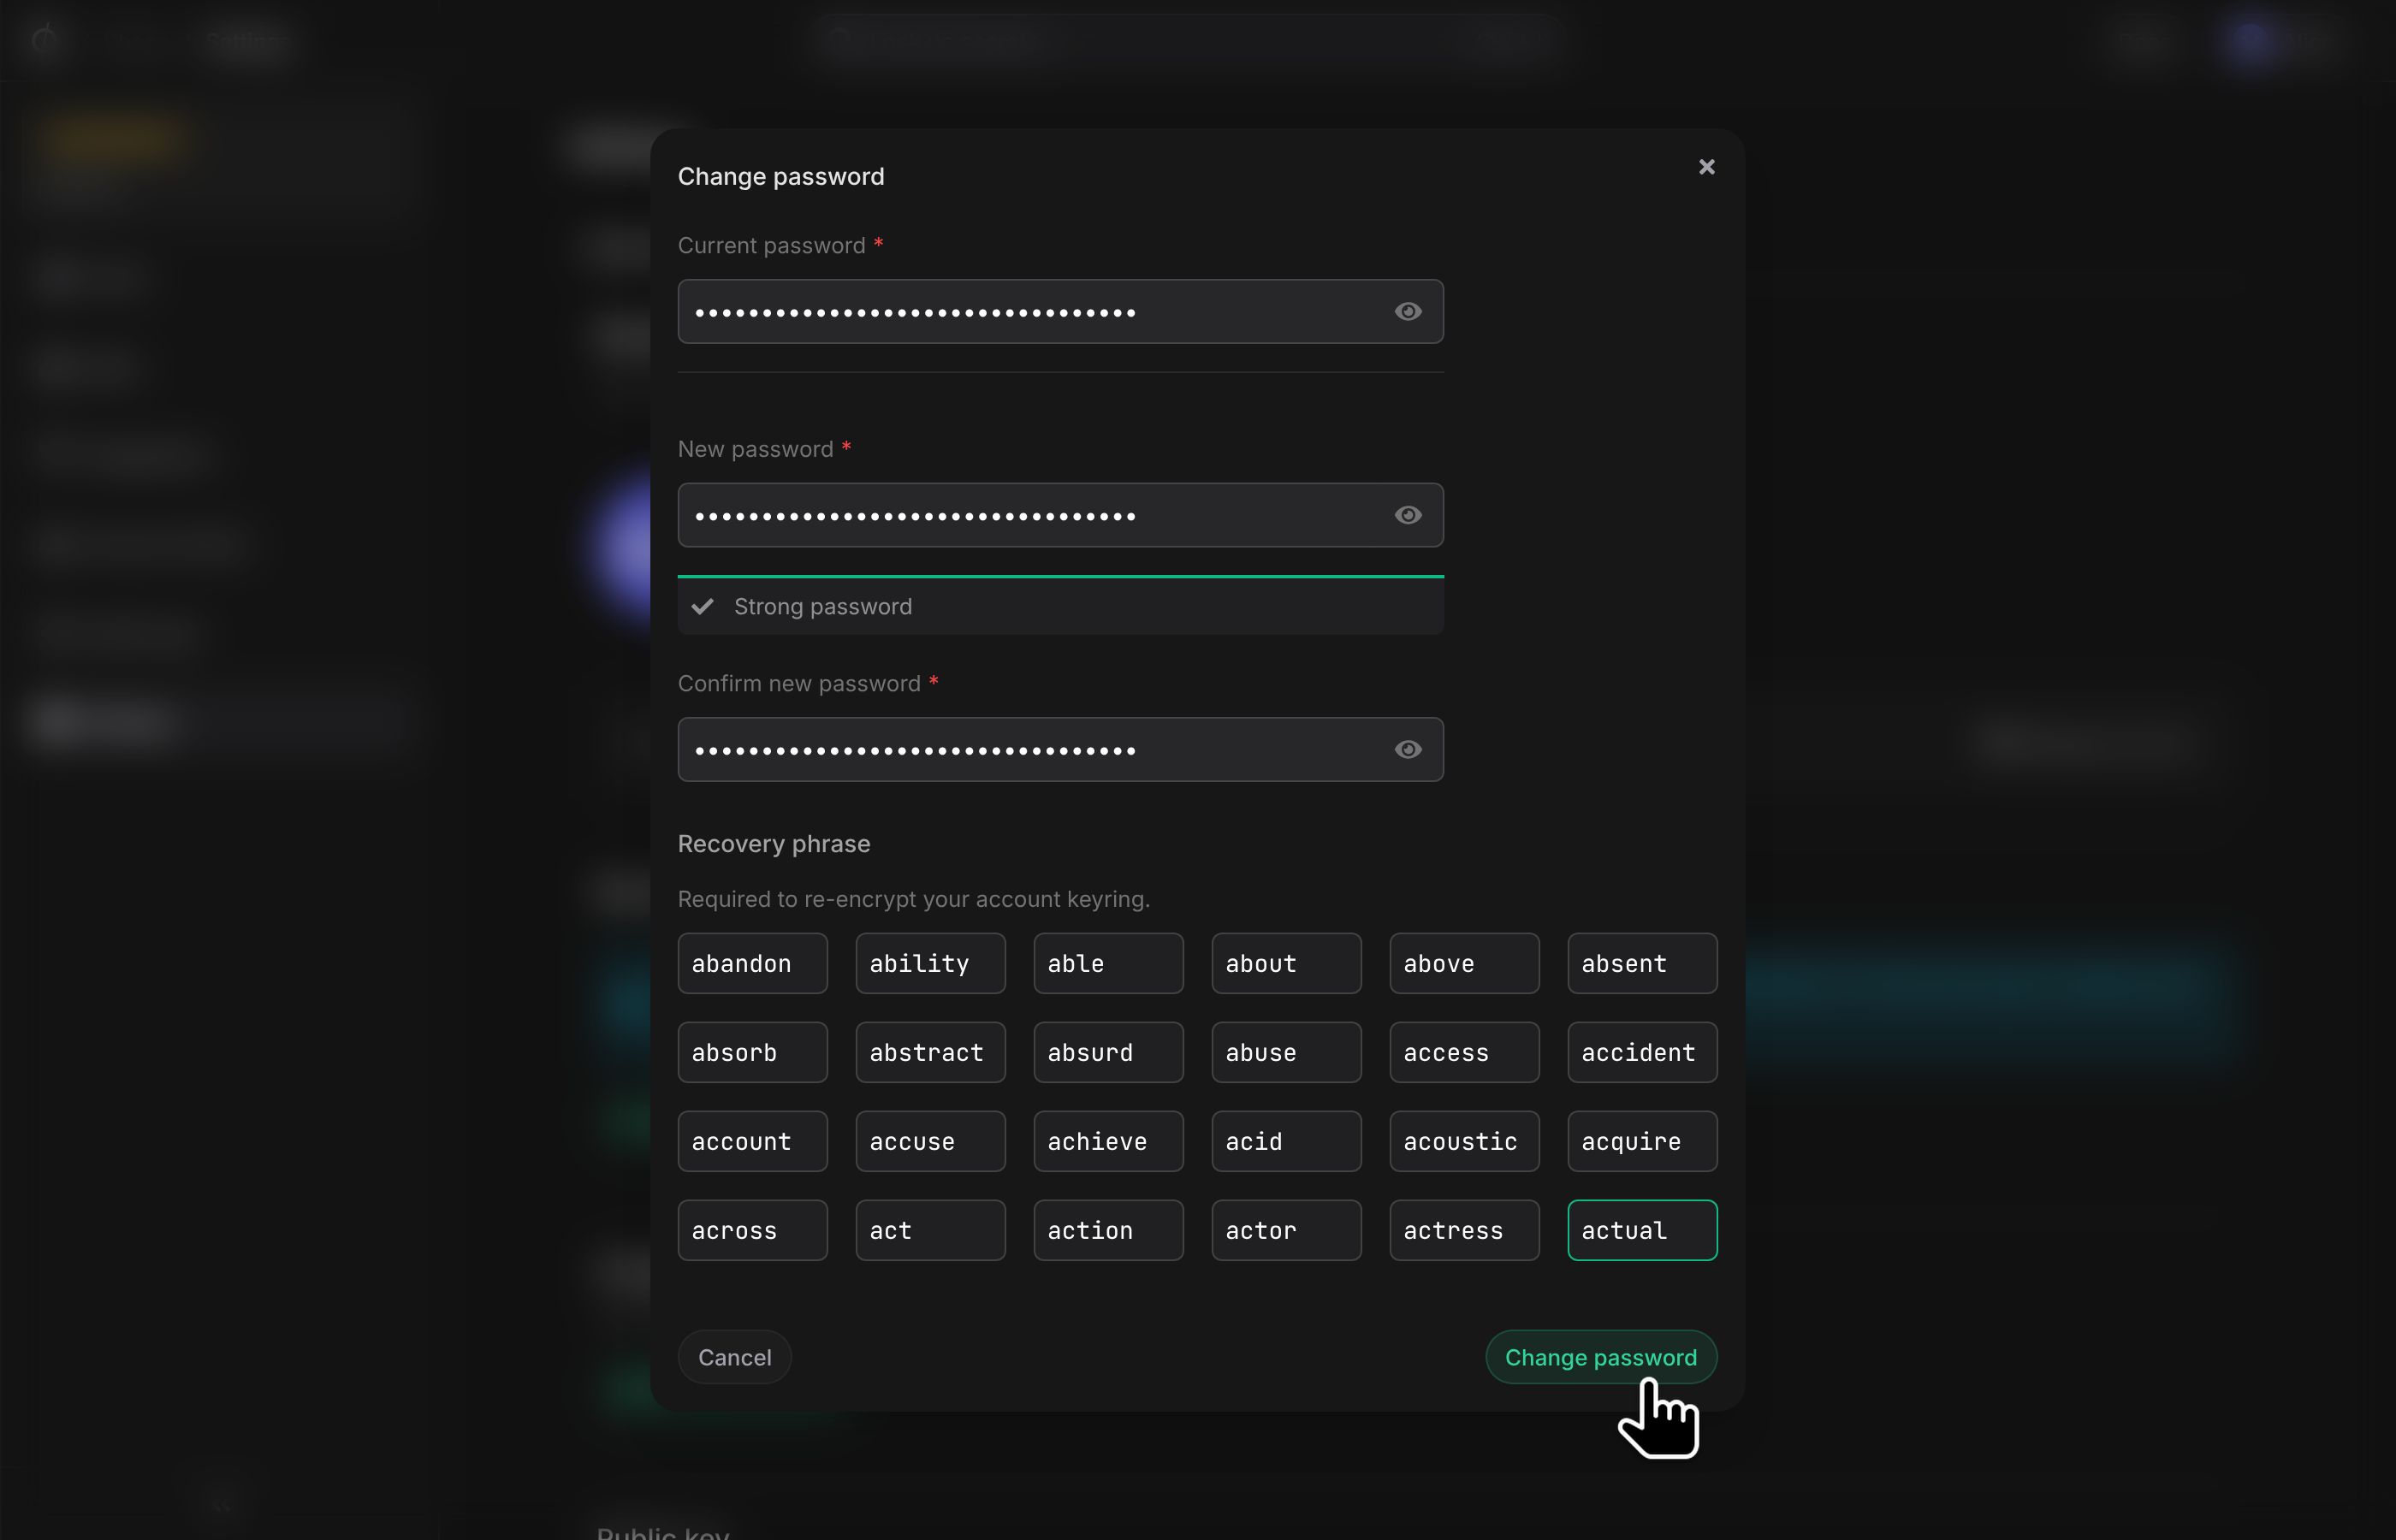This screenshot has width=2396, height=1540.
Task: Click the 'Recovery phrase' heading
Action: click(774, 843)
